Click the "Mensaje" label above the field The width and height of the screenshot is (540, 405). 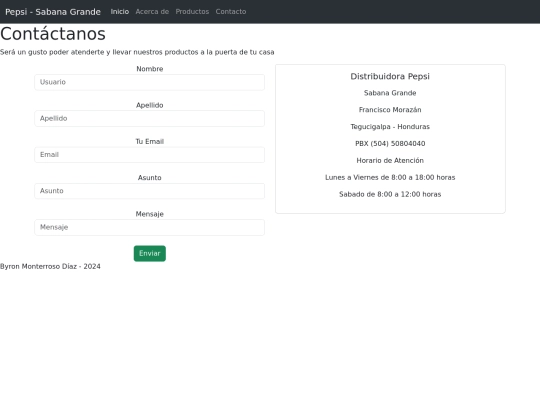pyautogui.click(x=149, y=214)
